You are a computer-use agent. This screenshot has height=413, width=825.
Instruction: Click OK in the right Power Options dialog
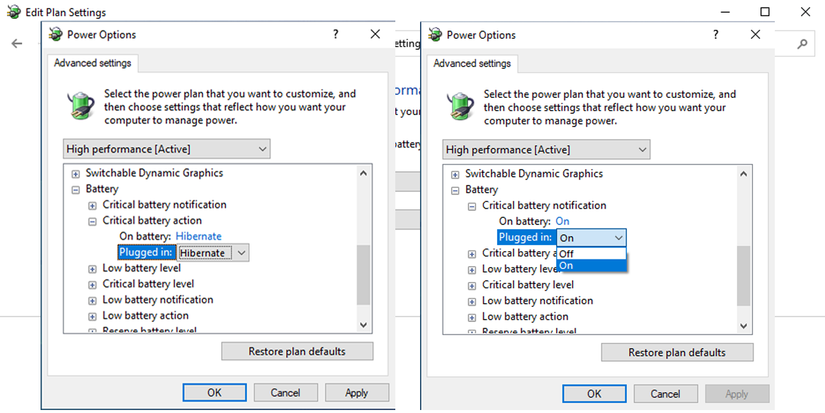[595, 394]
